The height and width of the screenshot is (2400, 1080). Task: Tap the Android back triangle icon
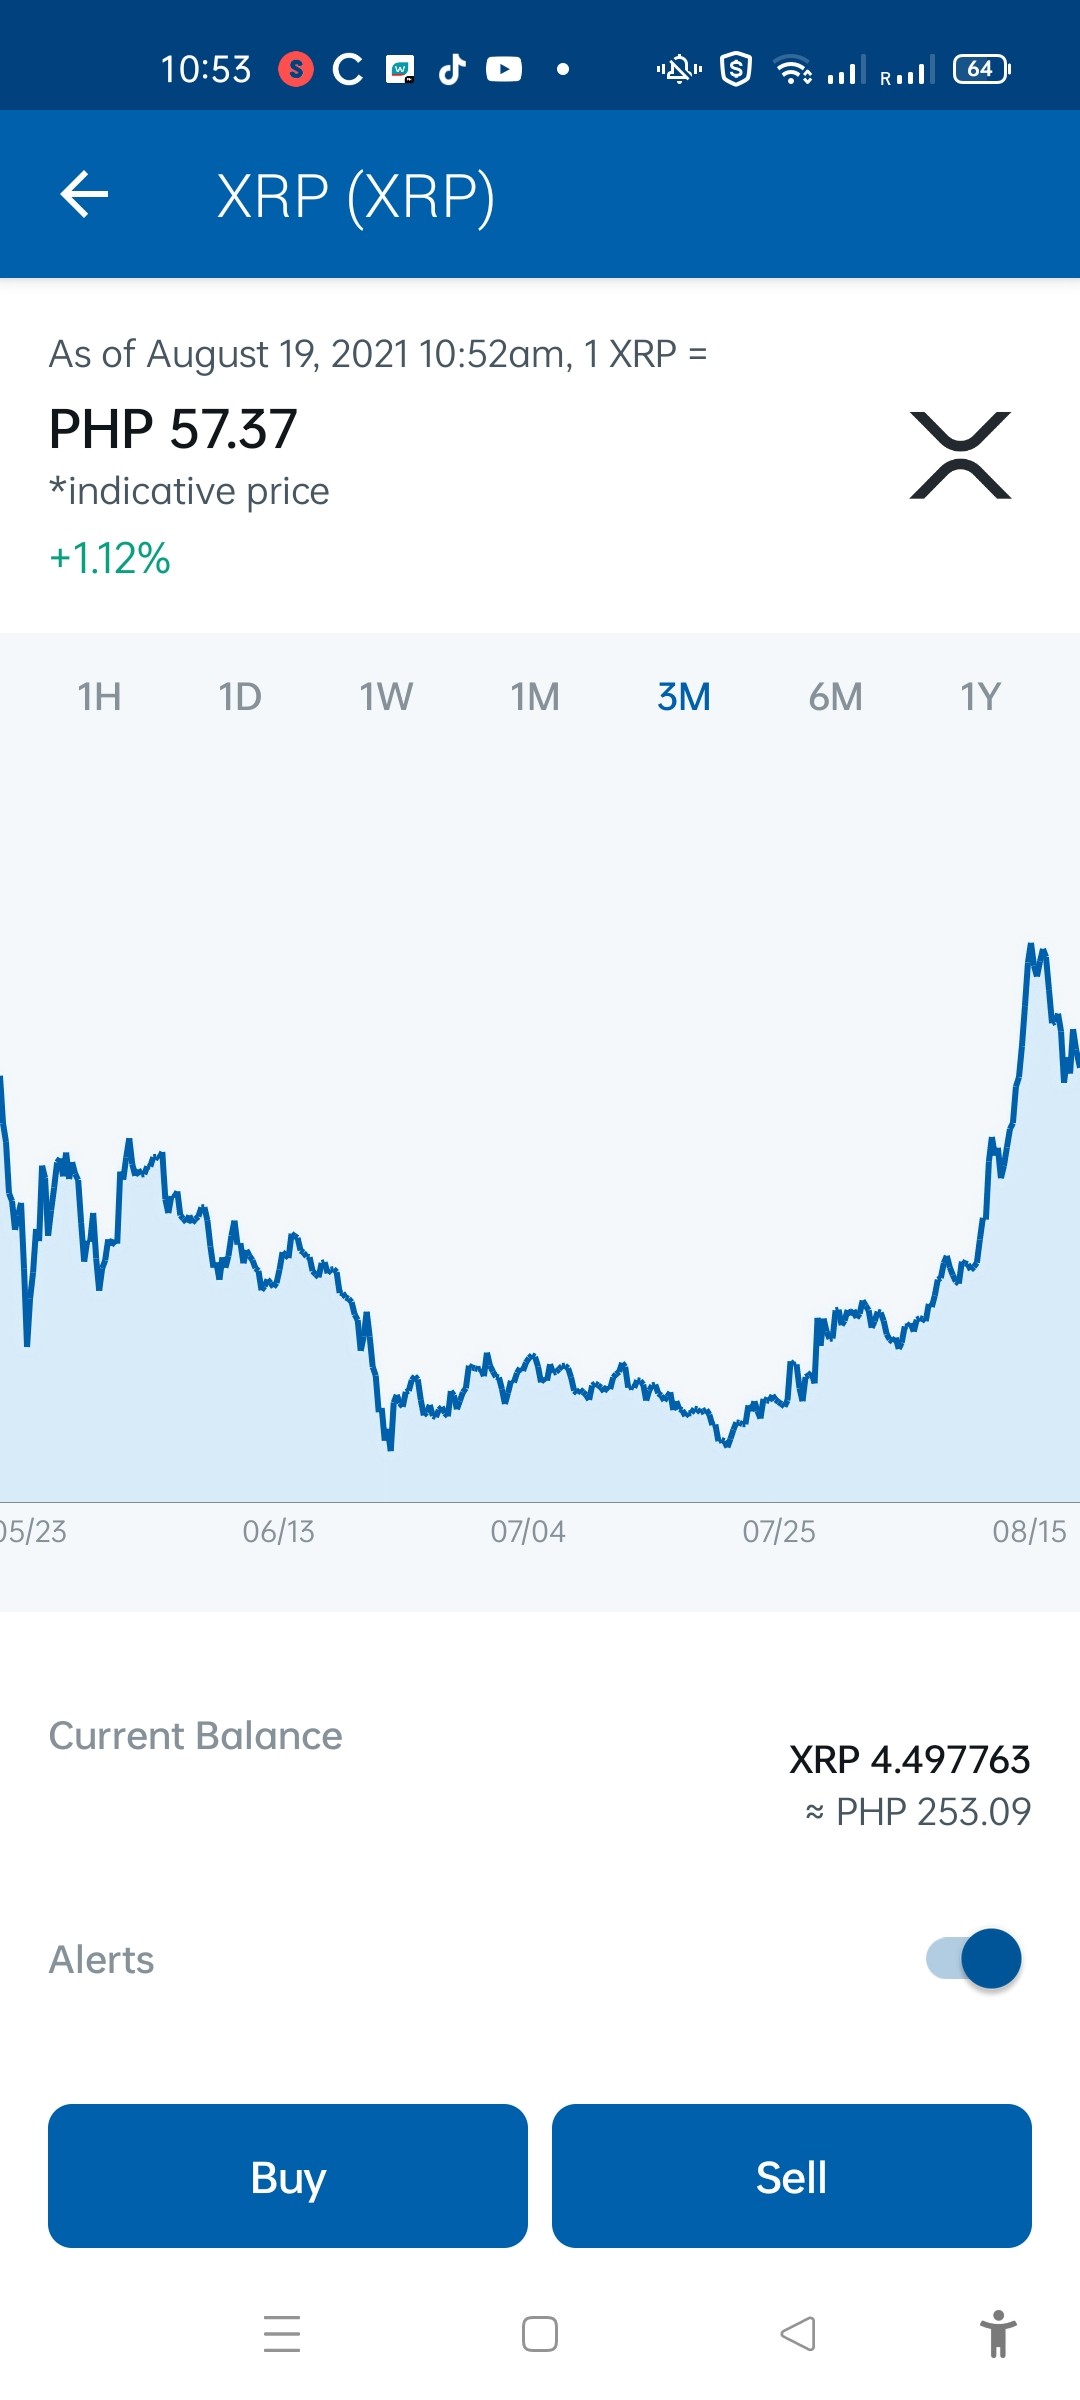pos(798,2334)
